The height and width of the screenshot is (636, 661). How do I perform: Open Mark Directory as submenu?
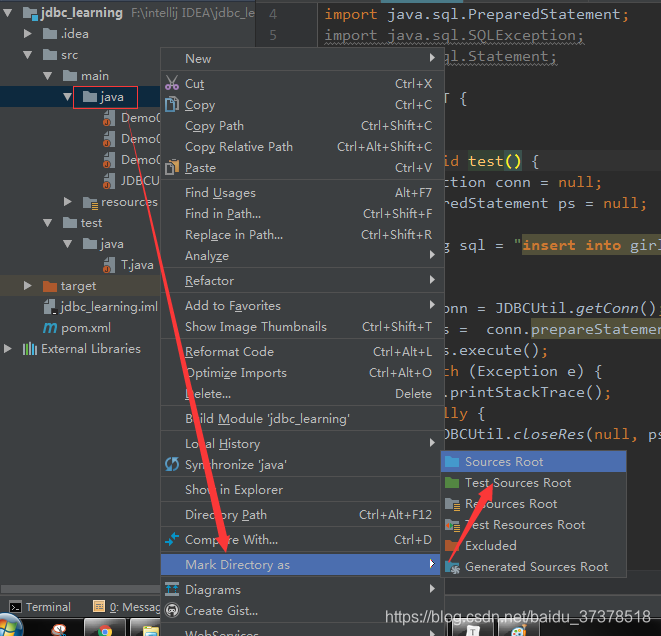302,564
